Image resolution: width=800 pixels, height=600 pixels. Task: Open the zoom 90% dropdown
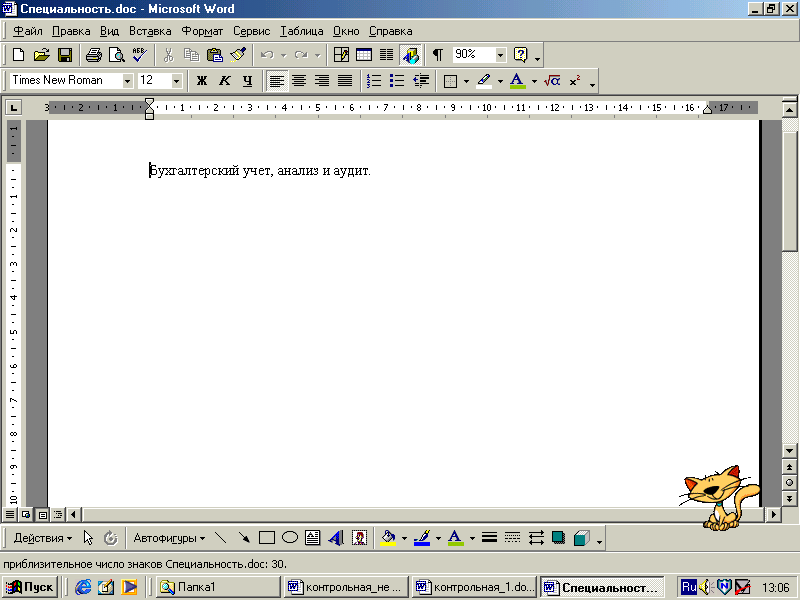coord(501,55)
